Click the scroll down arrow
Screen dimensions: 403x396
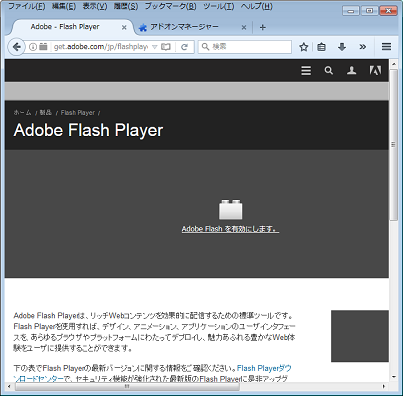point(394,377)
